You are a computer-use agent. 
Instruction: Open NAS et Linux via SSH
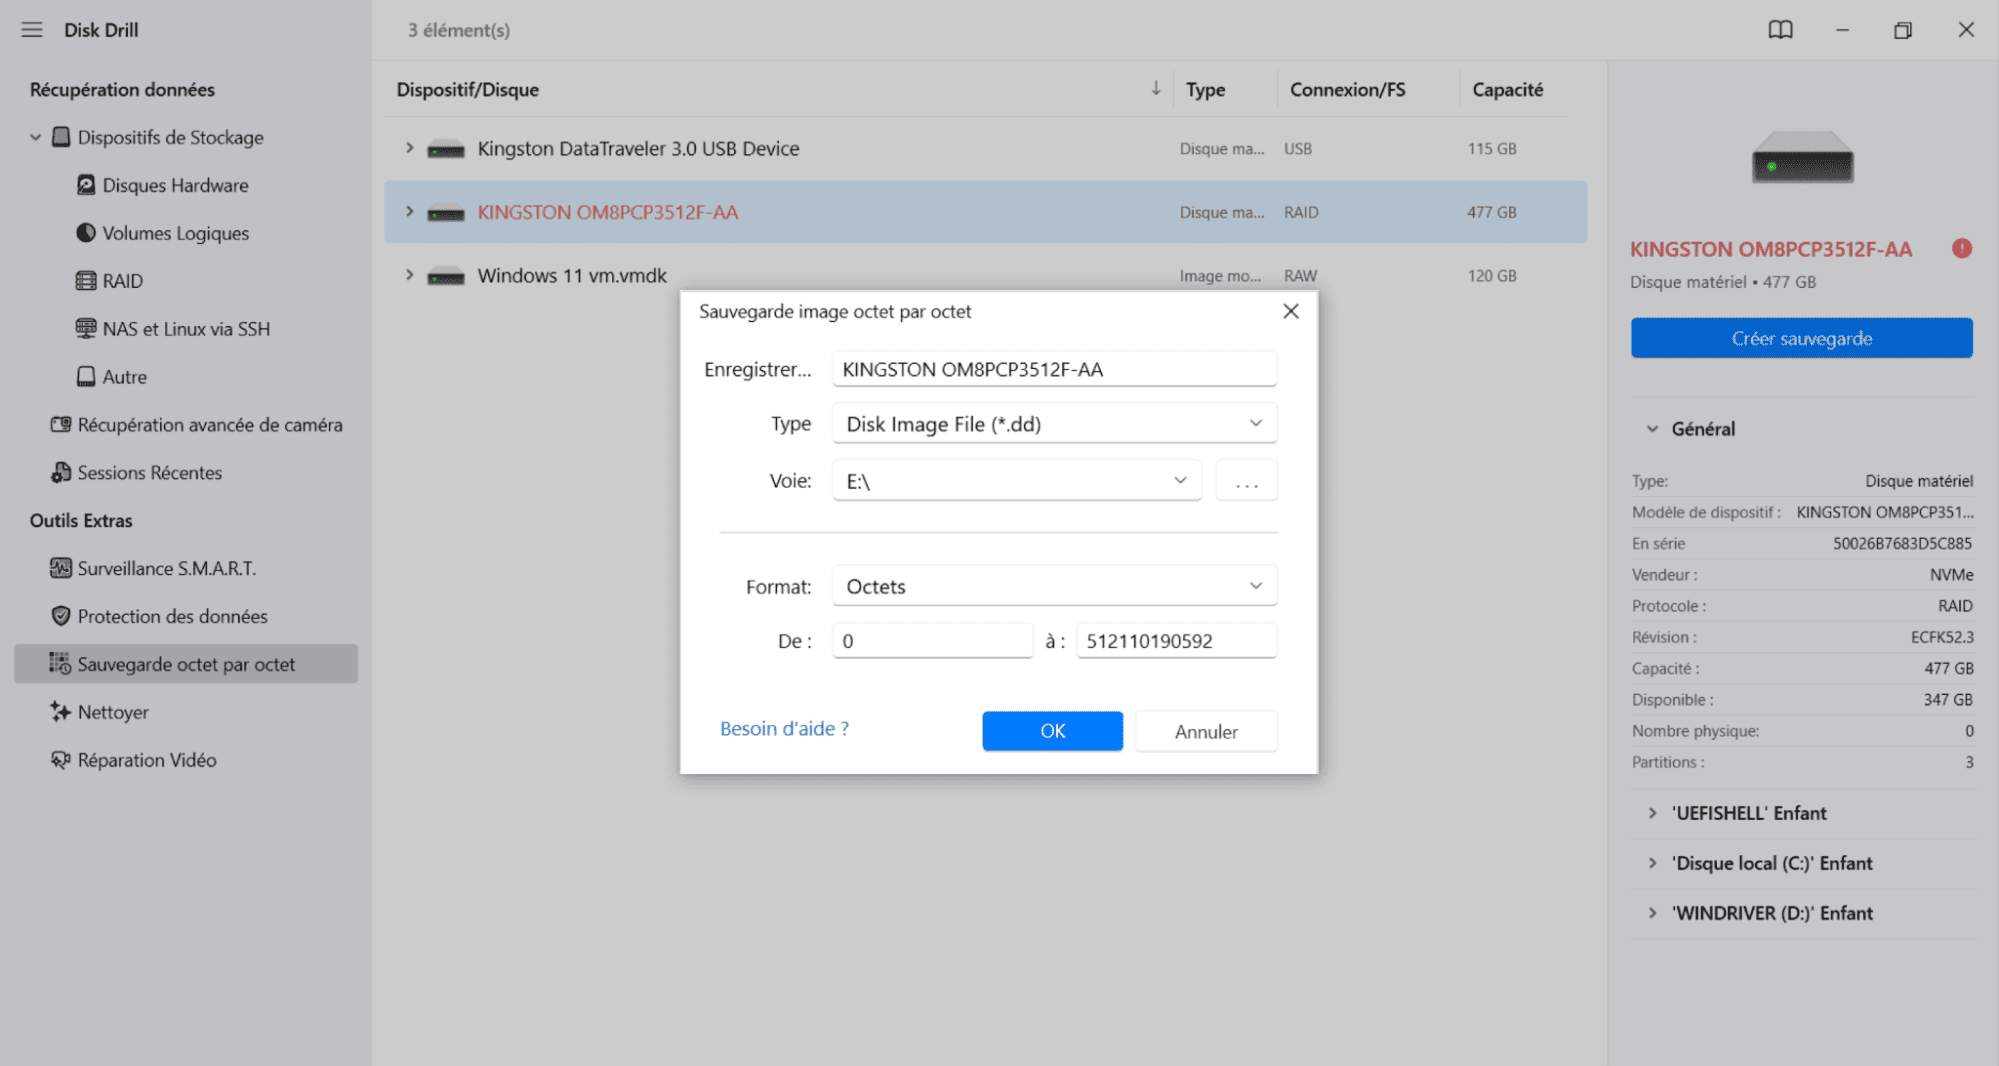(x=186, y=329)
